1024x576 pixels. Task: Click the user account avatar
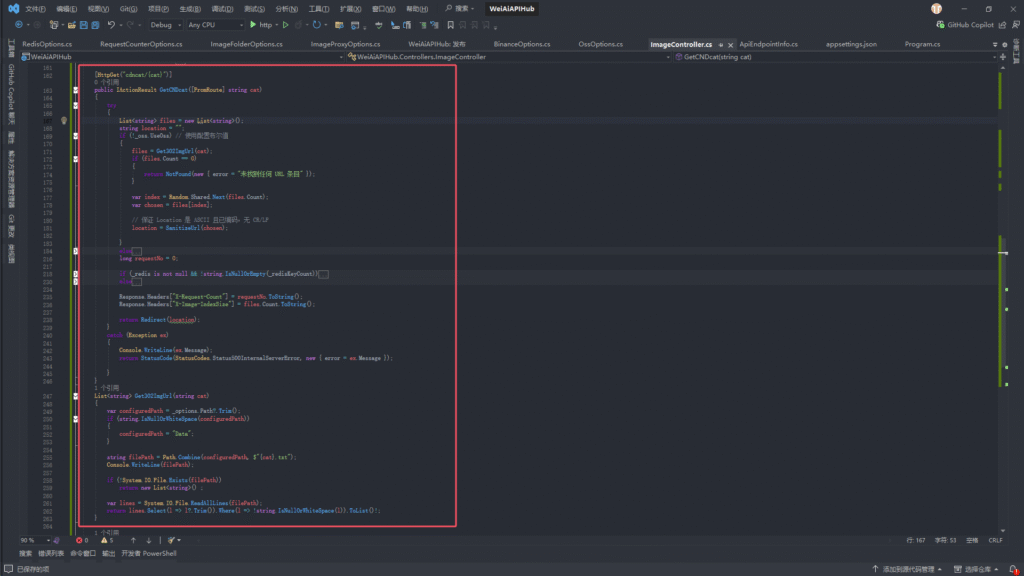(936, 8)
